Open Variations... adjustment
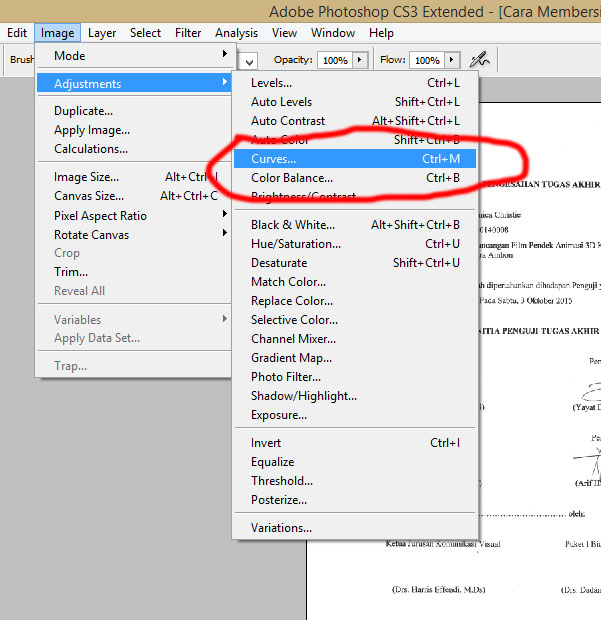Image resolution: width=601 pixels, height=620 pixels. (x=355, y=527)
